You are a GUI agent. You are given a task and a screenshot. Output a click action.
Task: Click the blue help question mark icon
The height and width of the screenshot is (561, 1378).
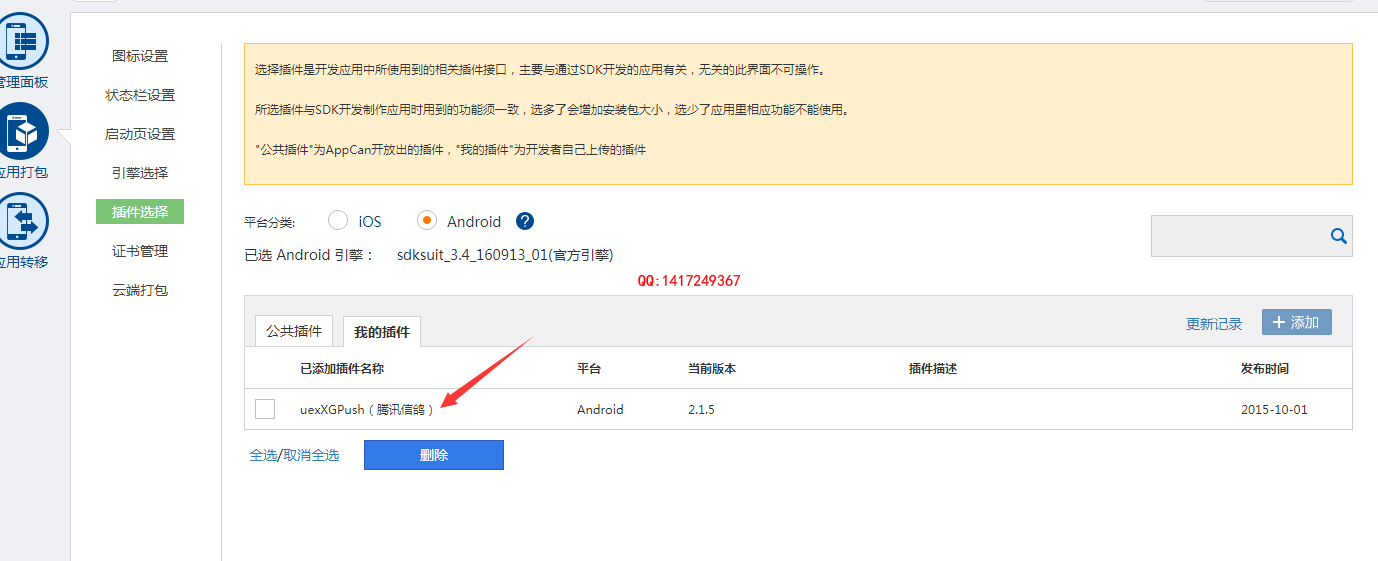[x=525, y=221]
